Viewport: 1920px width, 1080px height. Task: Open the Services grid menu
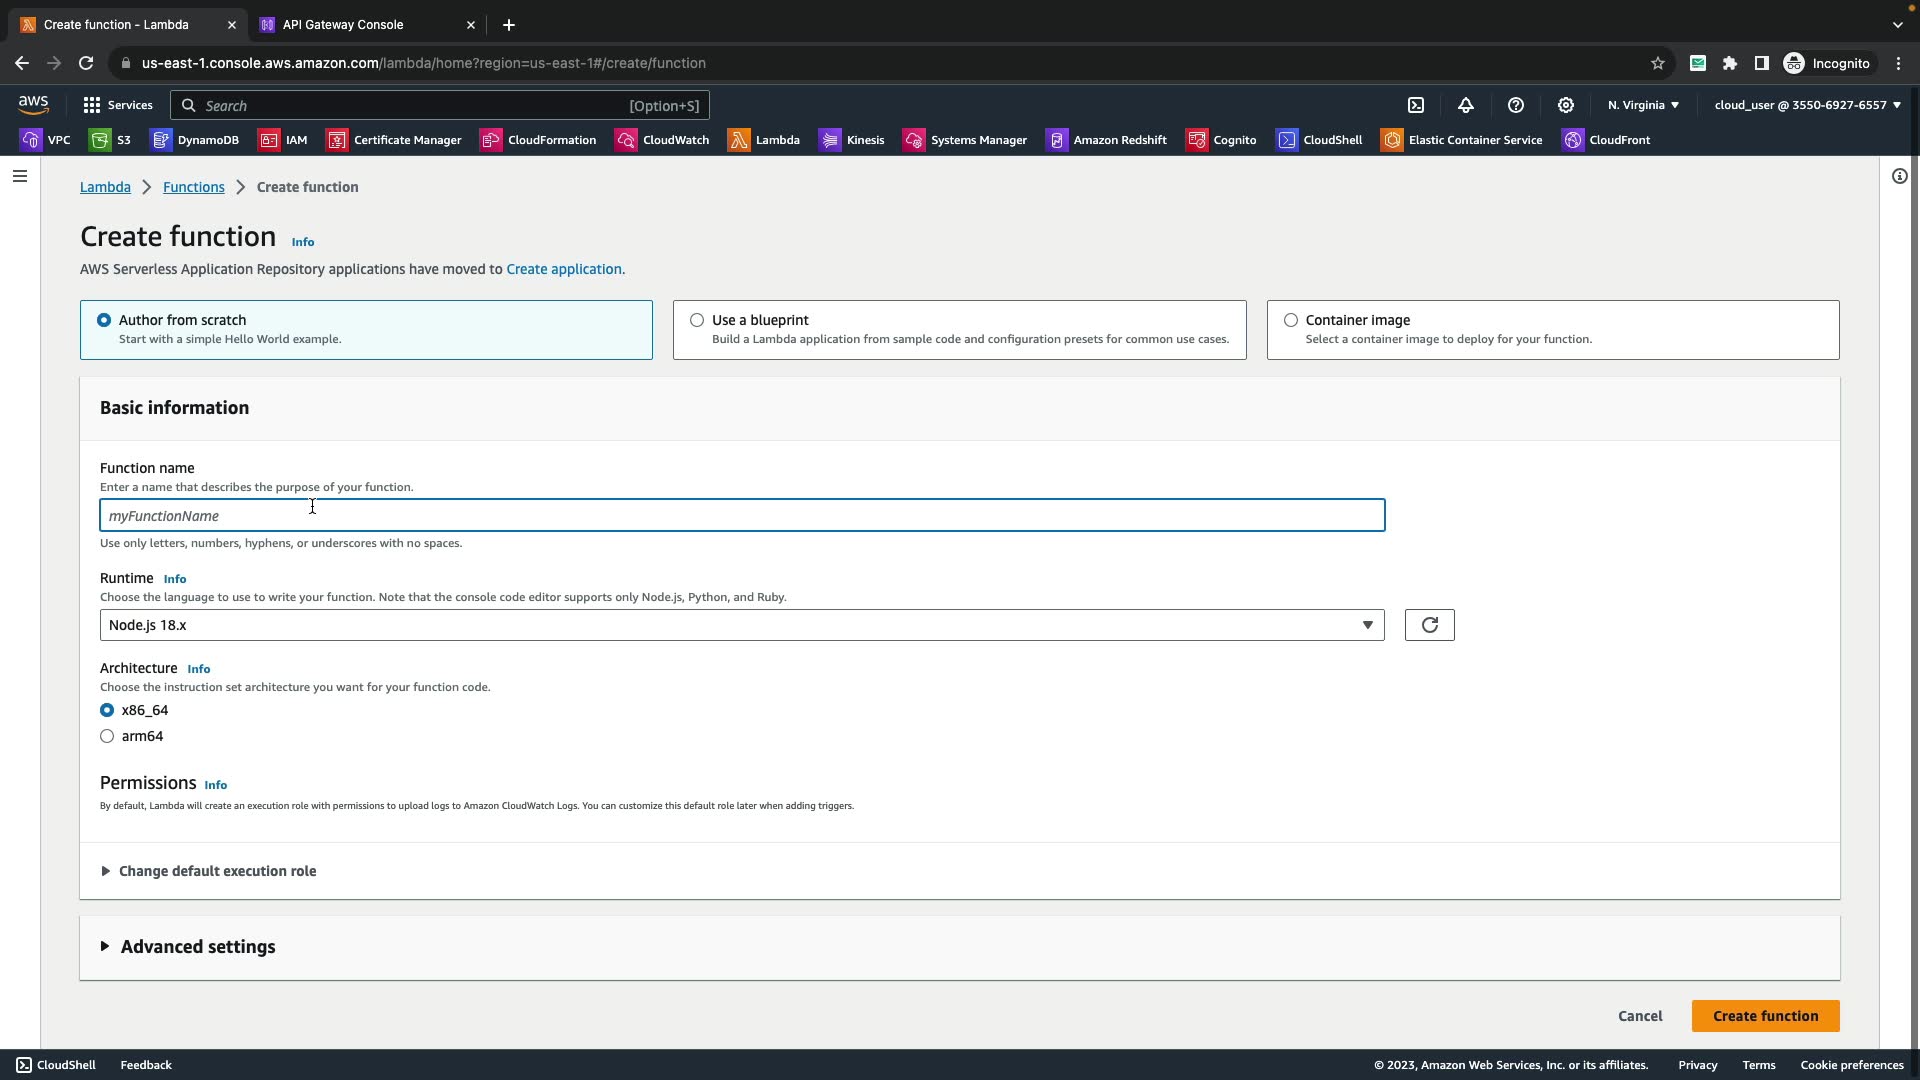pyautogui.click(x=118, y=105)
